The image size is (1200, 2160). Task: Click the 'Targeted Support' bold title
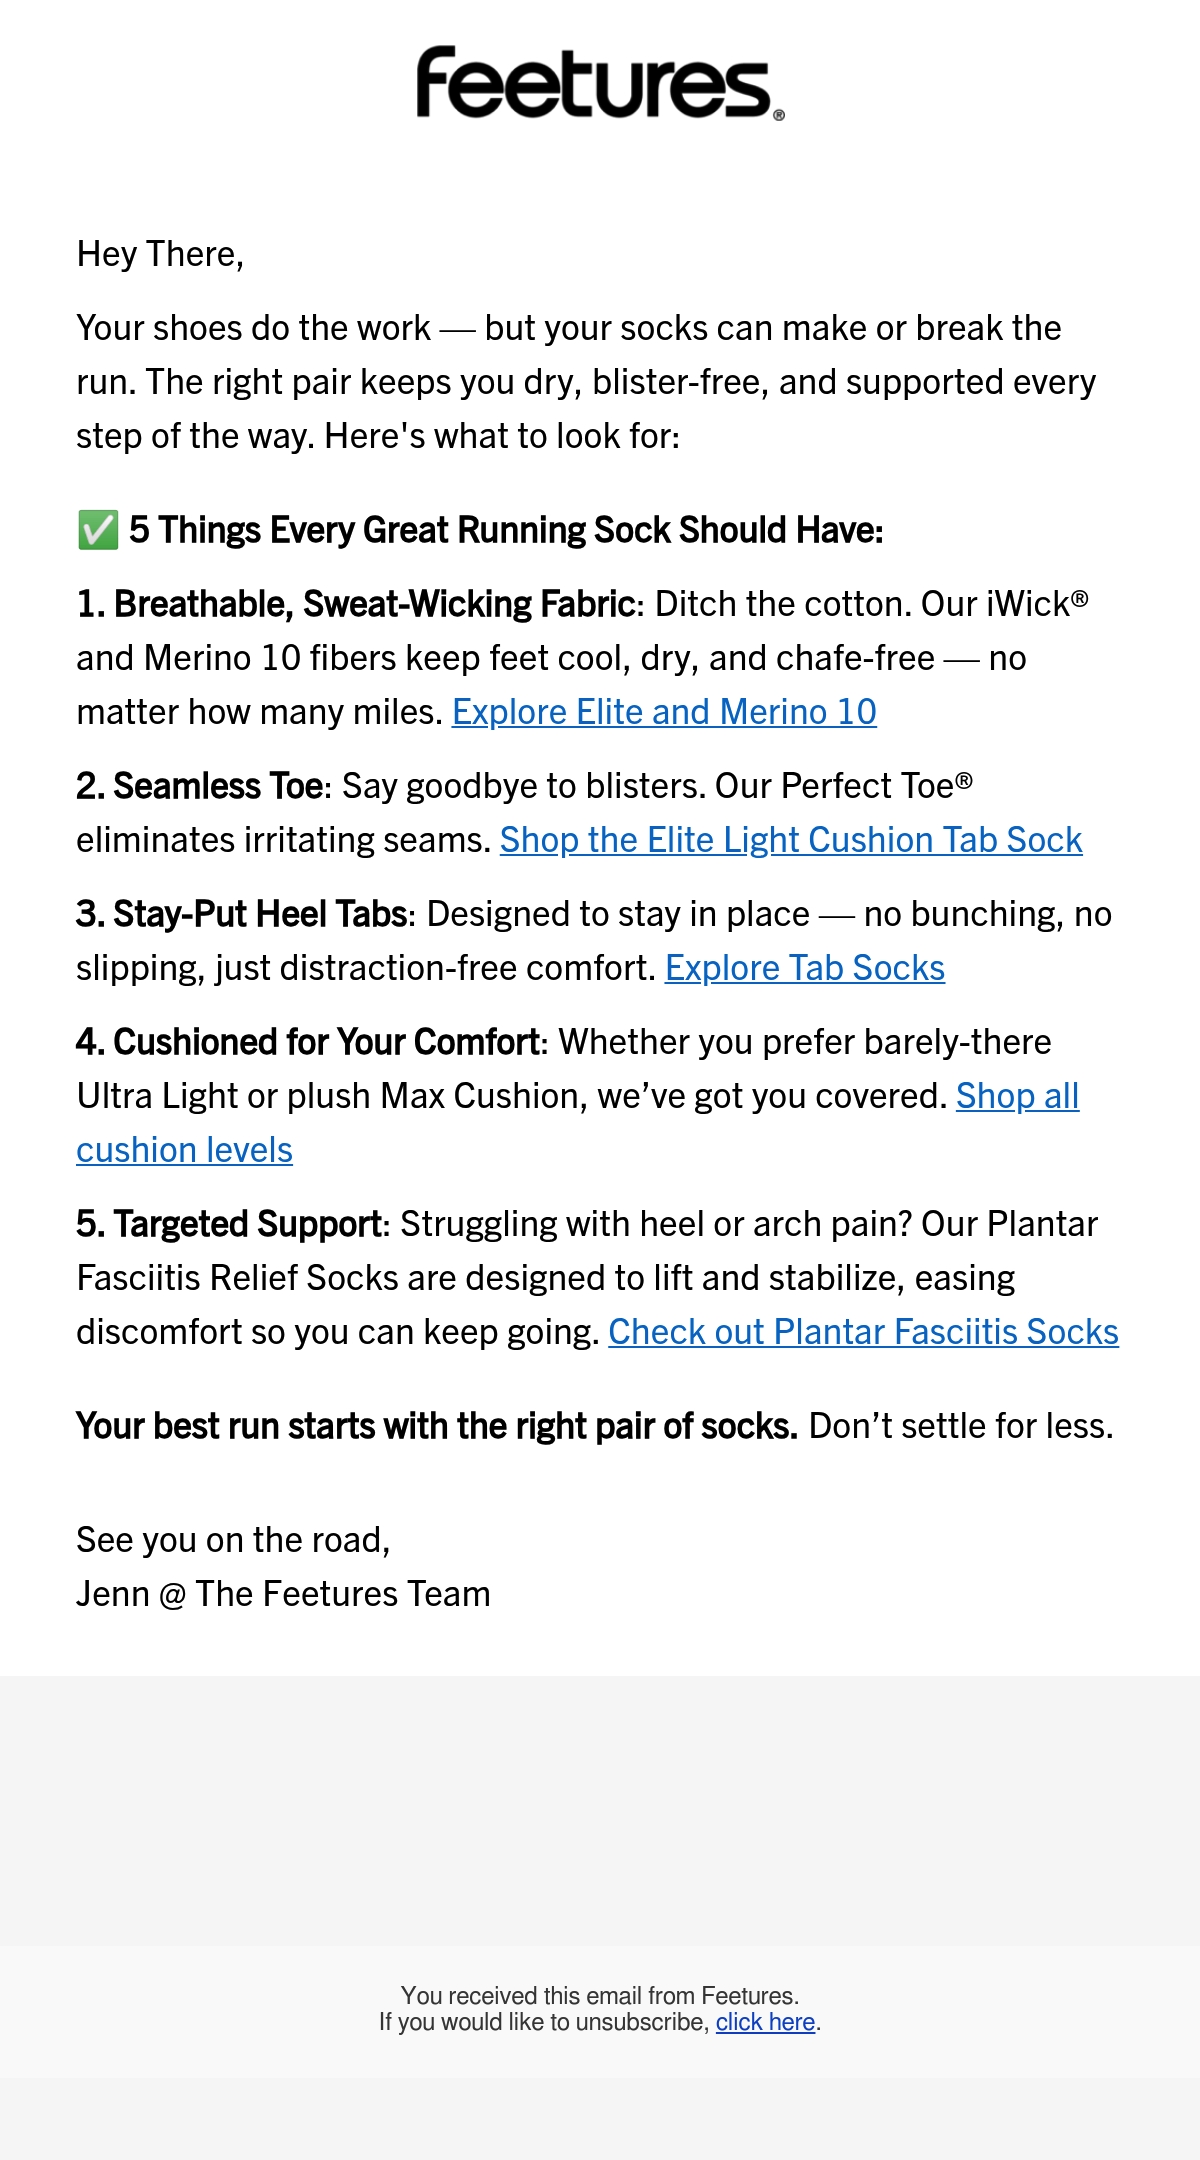[247, 1224]
